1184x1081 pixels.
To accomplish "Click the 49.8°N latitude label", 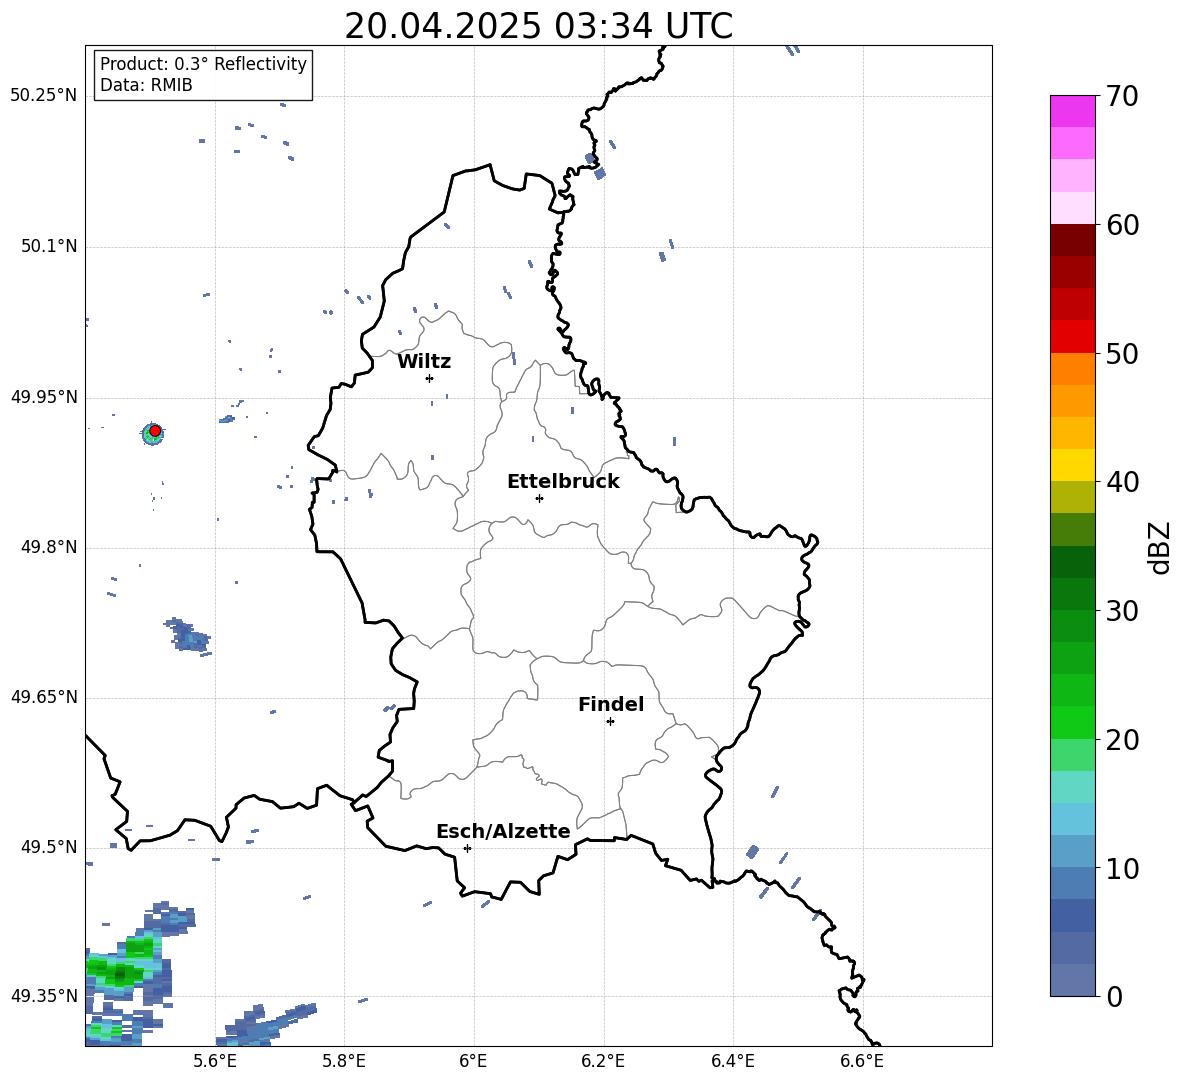I will coord(48,547).
